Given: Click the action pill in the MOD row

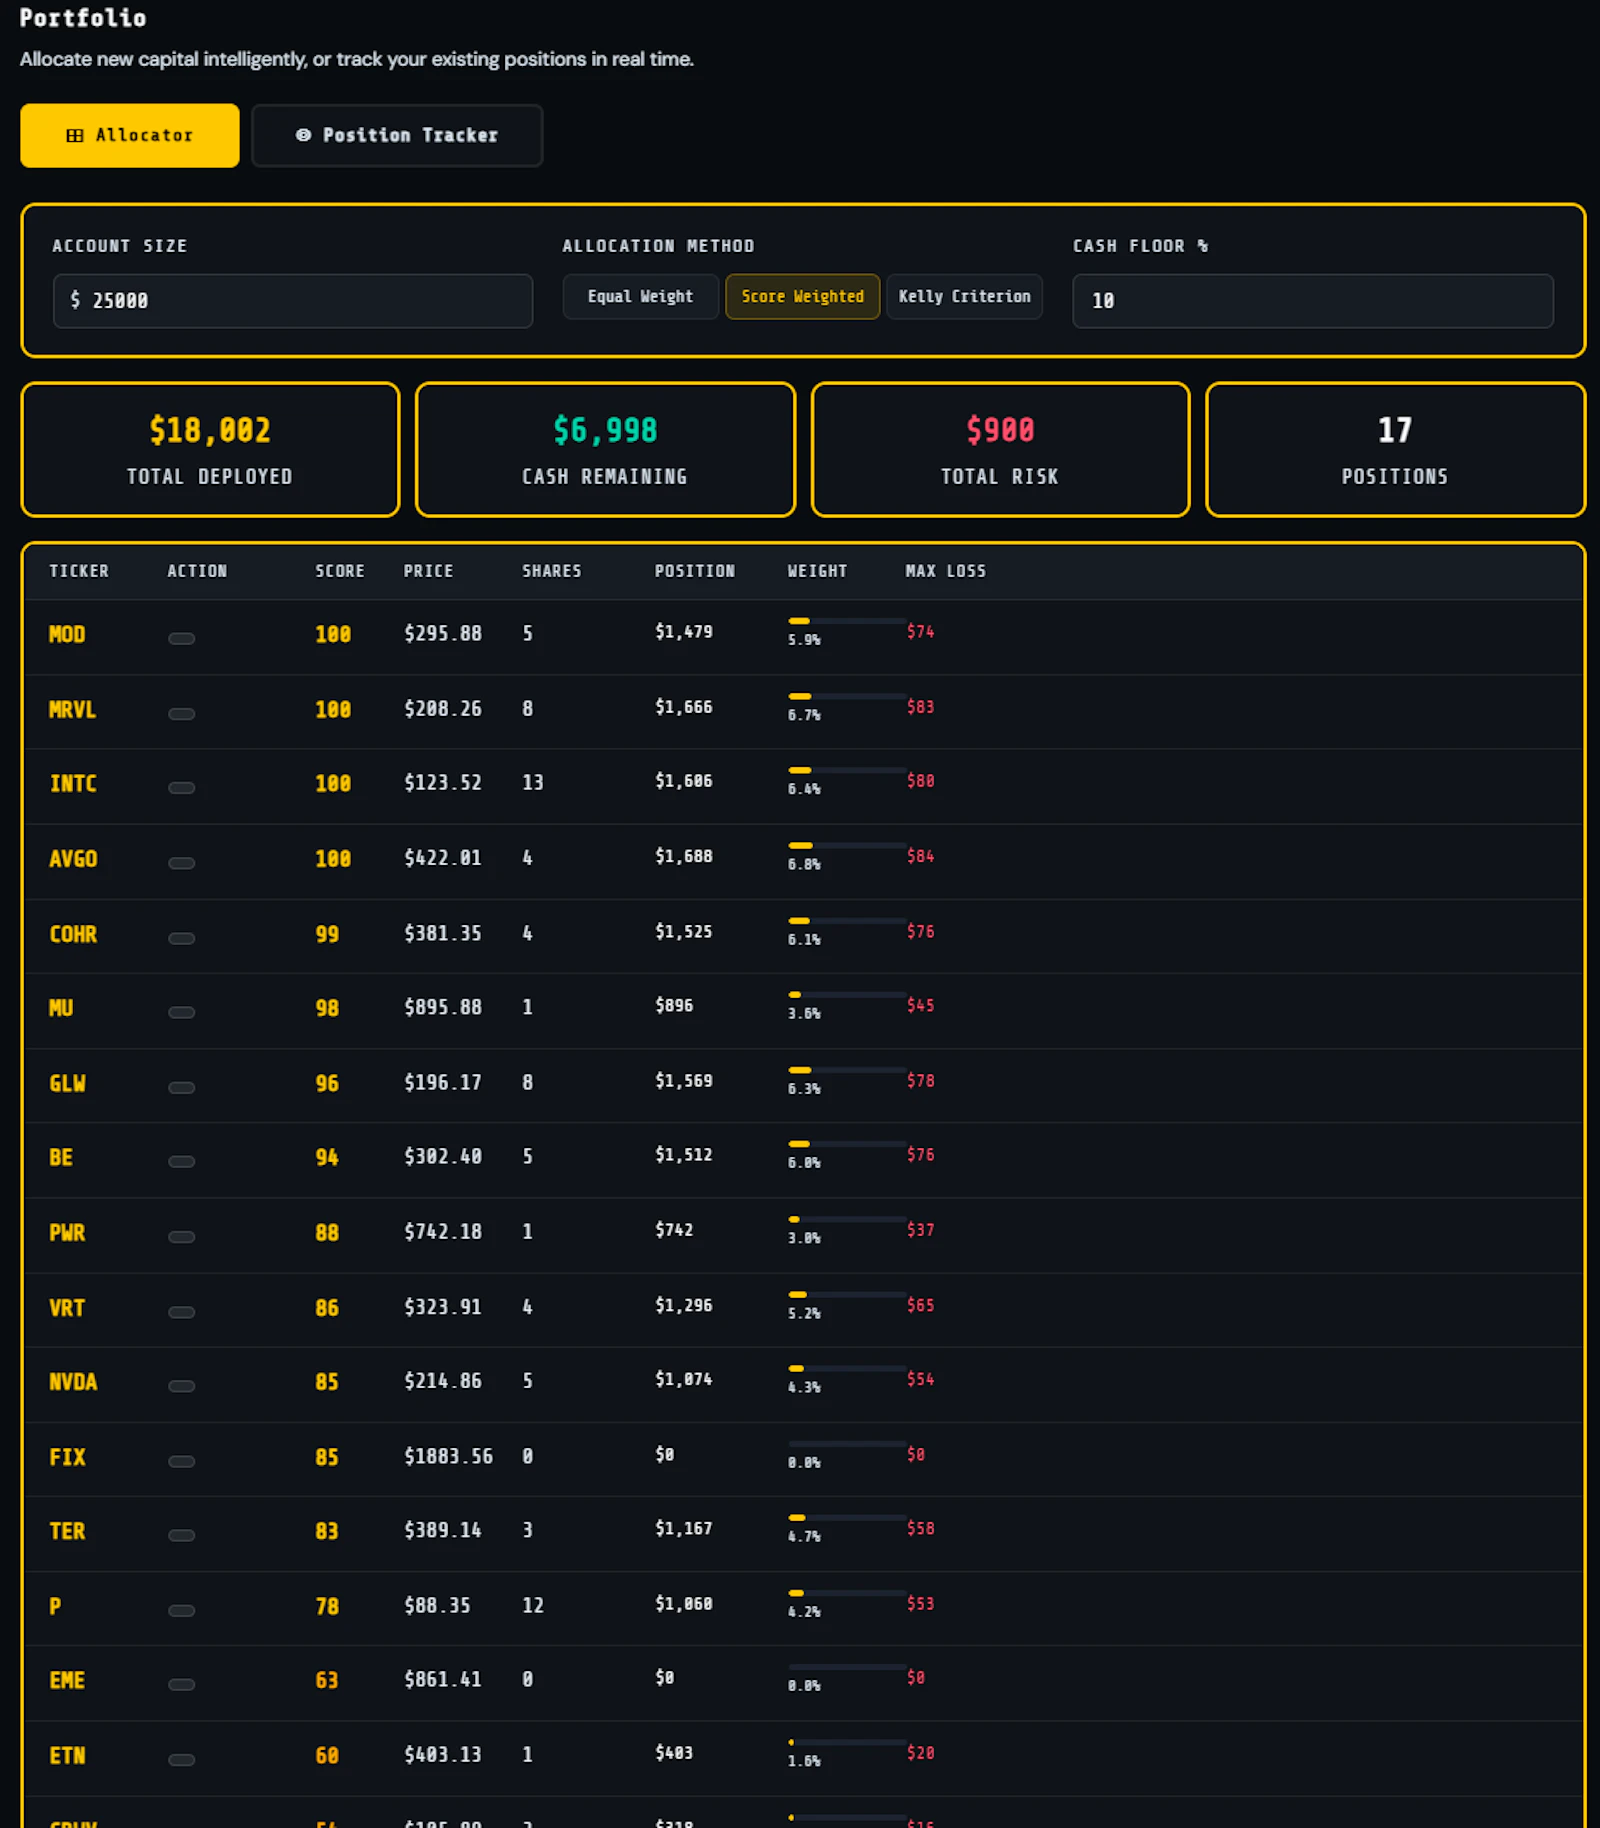Looking at the screenshot, I should coord(181,638).
